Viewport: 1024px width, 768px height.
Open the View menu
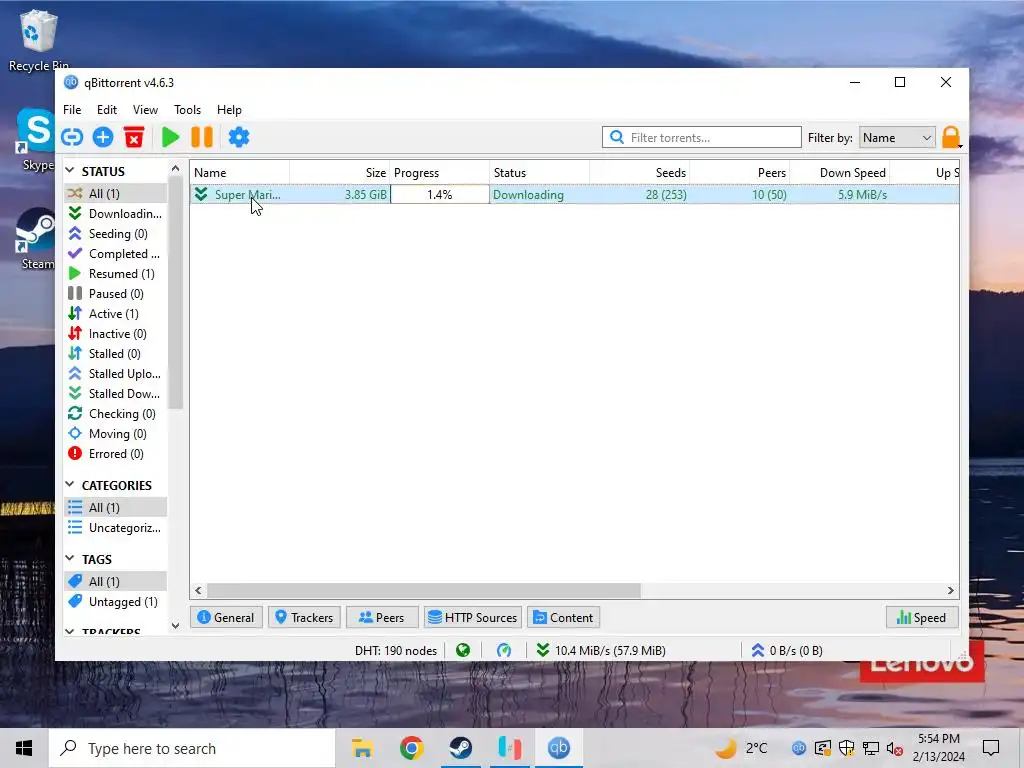145,110
